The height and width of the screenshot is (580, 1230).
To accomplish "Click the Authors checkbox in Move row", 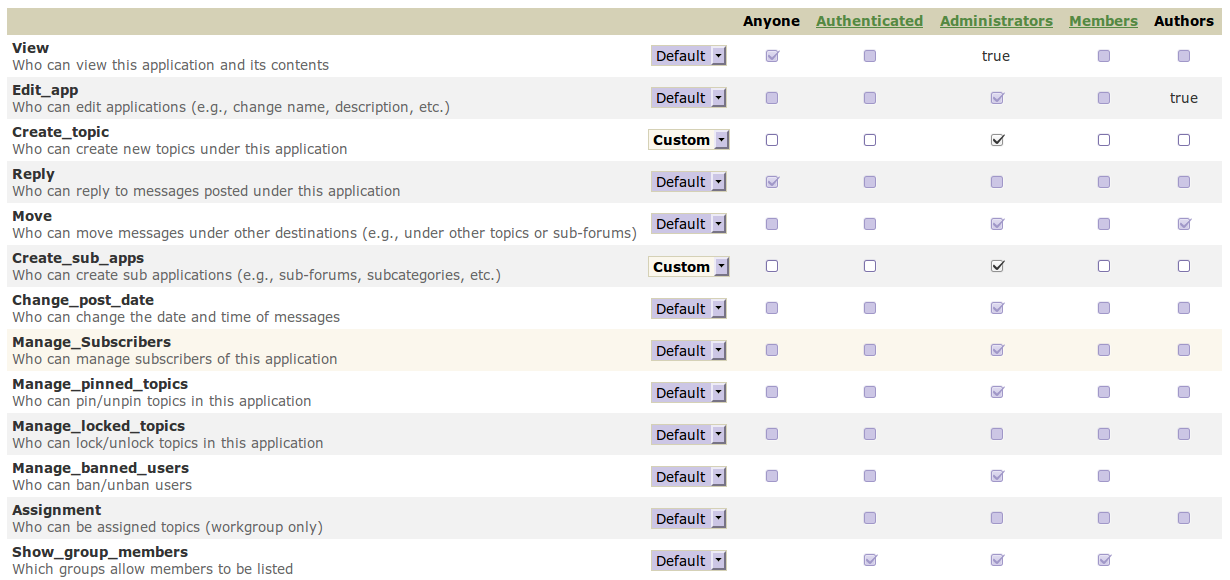I will tap(1184, 224).
